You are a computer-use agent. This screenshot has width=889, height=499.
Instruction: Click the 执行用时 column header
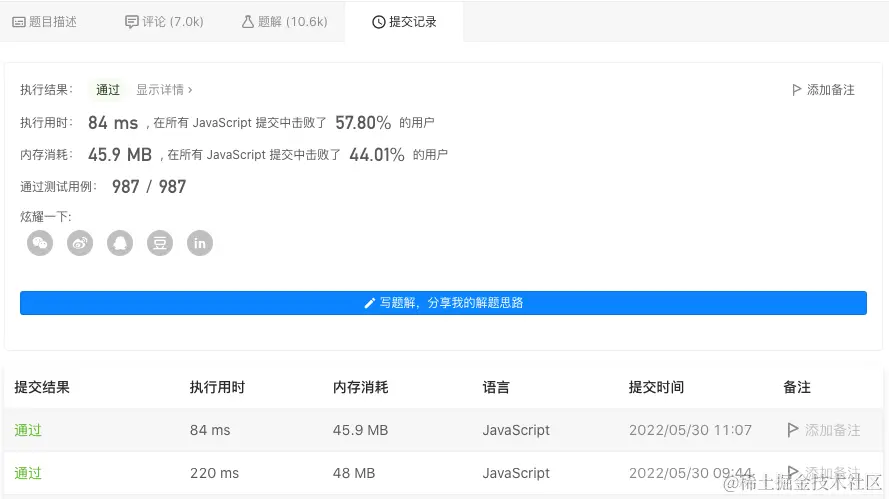[x=217, y=387]
